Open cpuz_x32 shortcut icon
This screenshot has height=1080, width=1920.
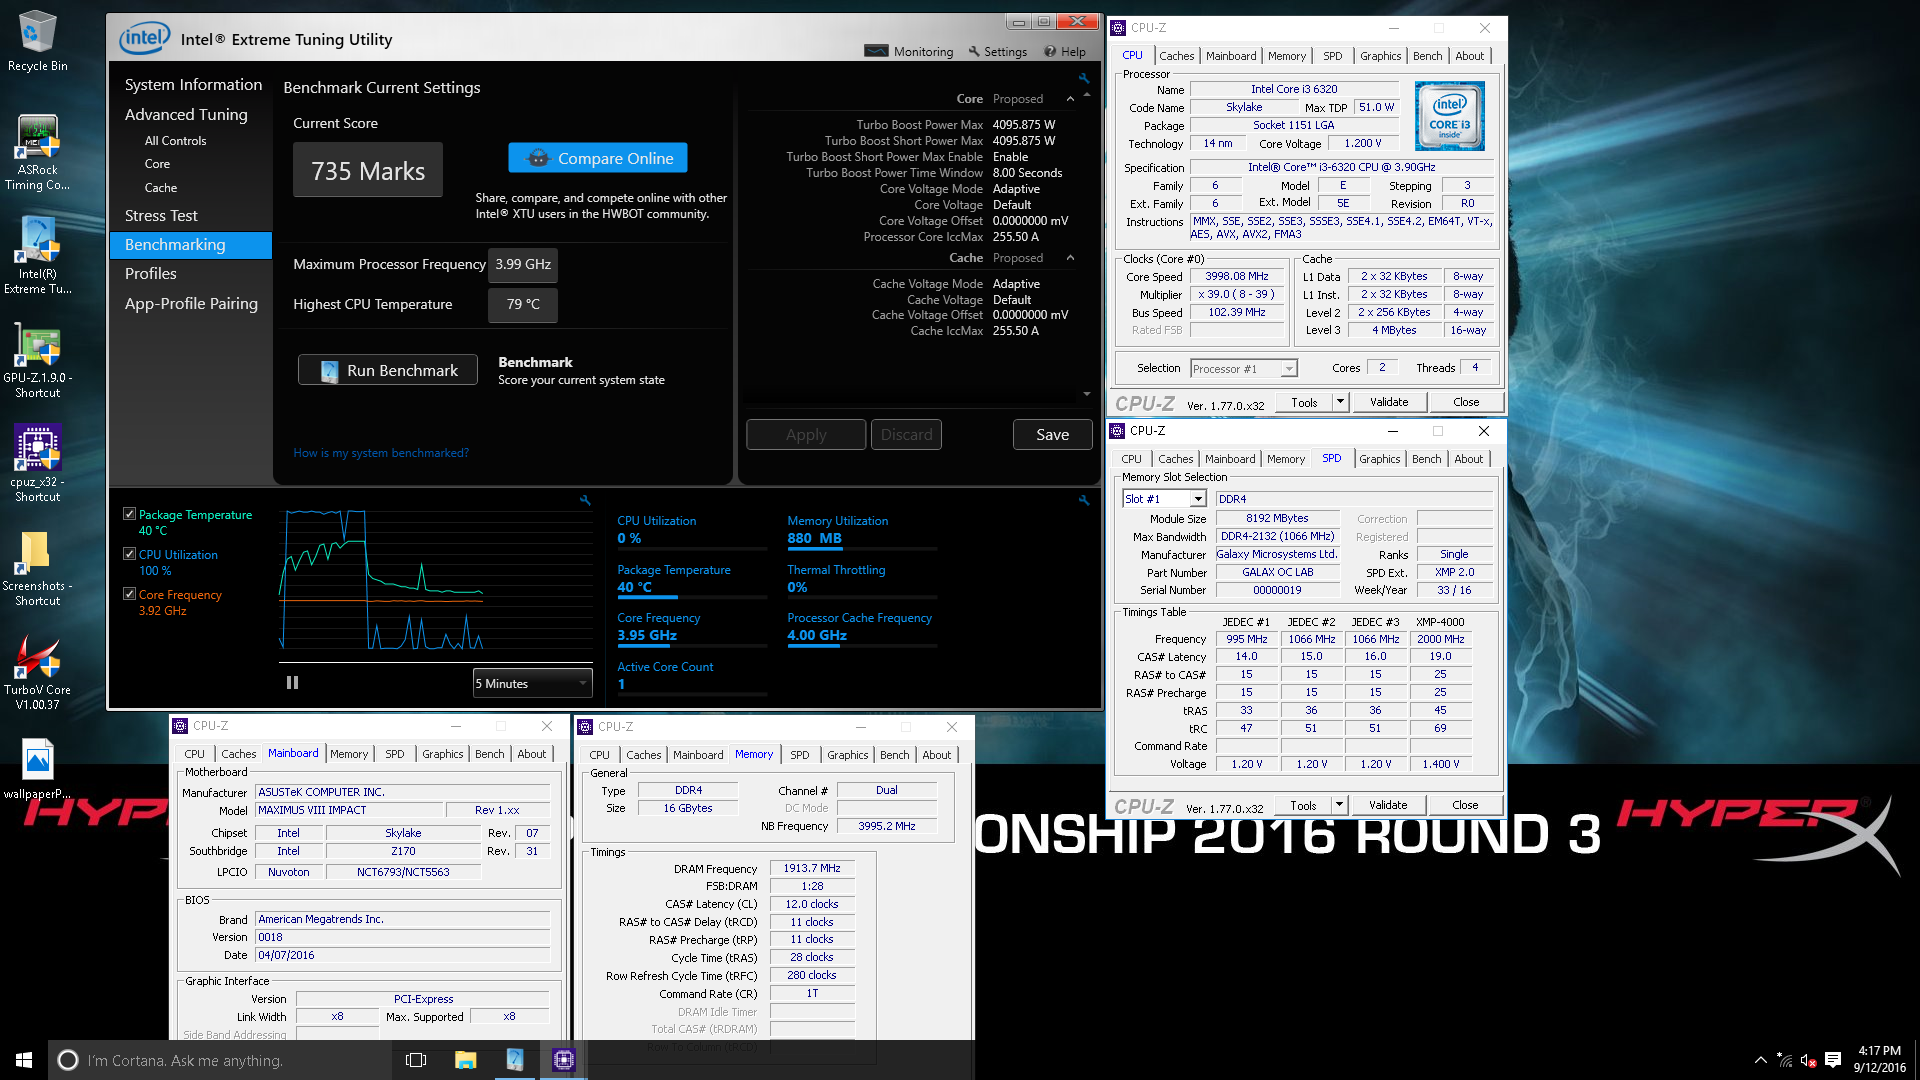tap(37, 463)
